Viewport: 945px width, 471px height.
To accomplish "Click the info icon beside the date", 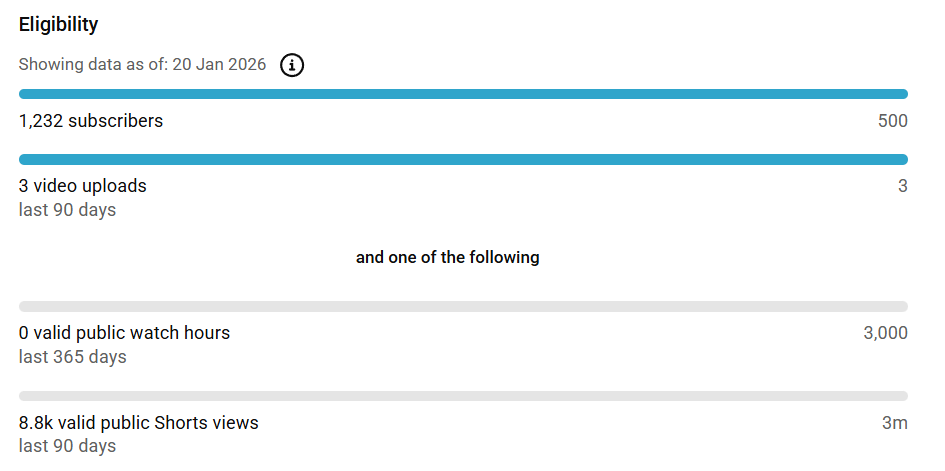I will [292, 65].
